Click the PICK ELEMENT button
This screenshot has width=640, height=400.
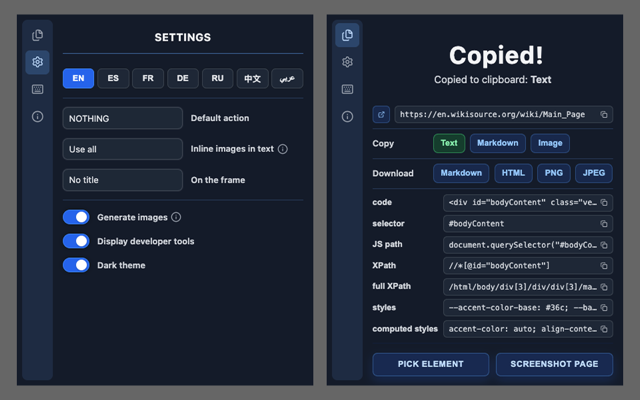[431, 364]
